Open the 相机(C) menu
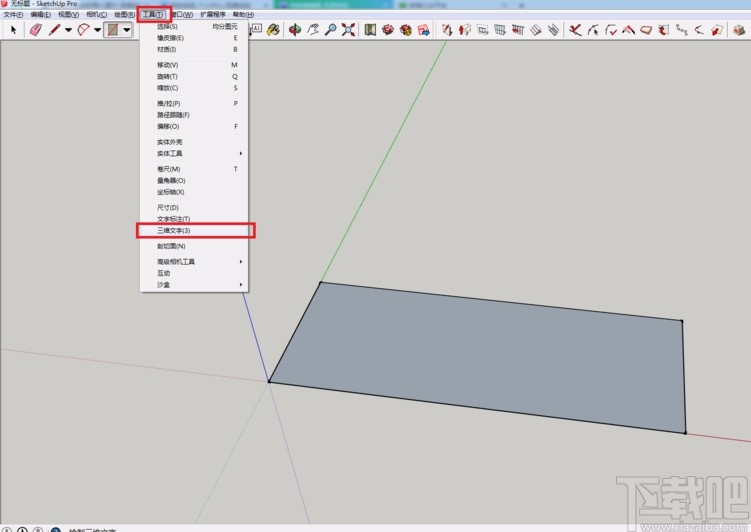751x532 pixels. click(x=96, y=14)
